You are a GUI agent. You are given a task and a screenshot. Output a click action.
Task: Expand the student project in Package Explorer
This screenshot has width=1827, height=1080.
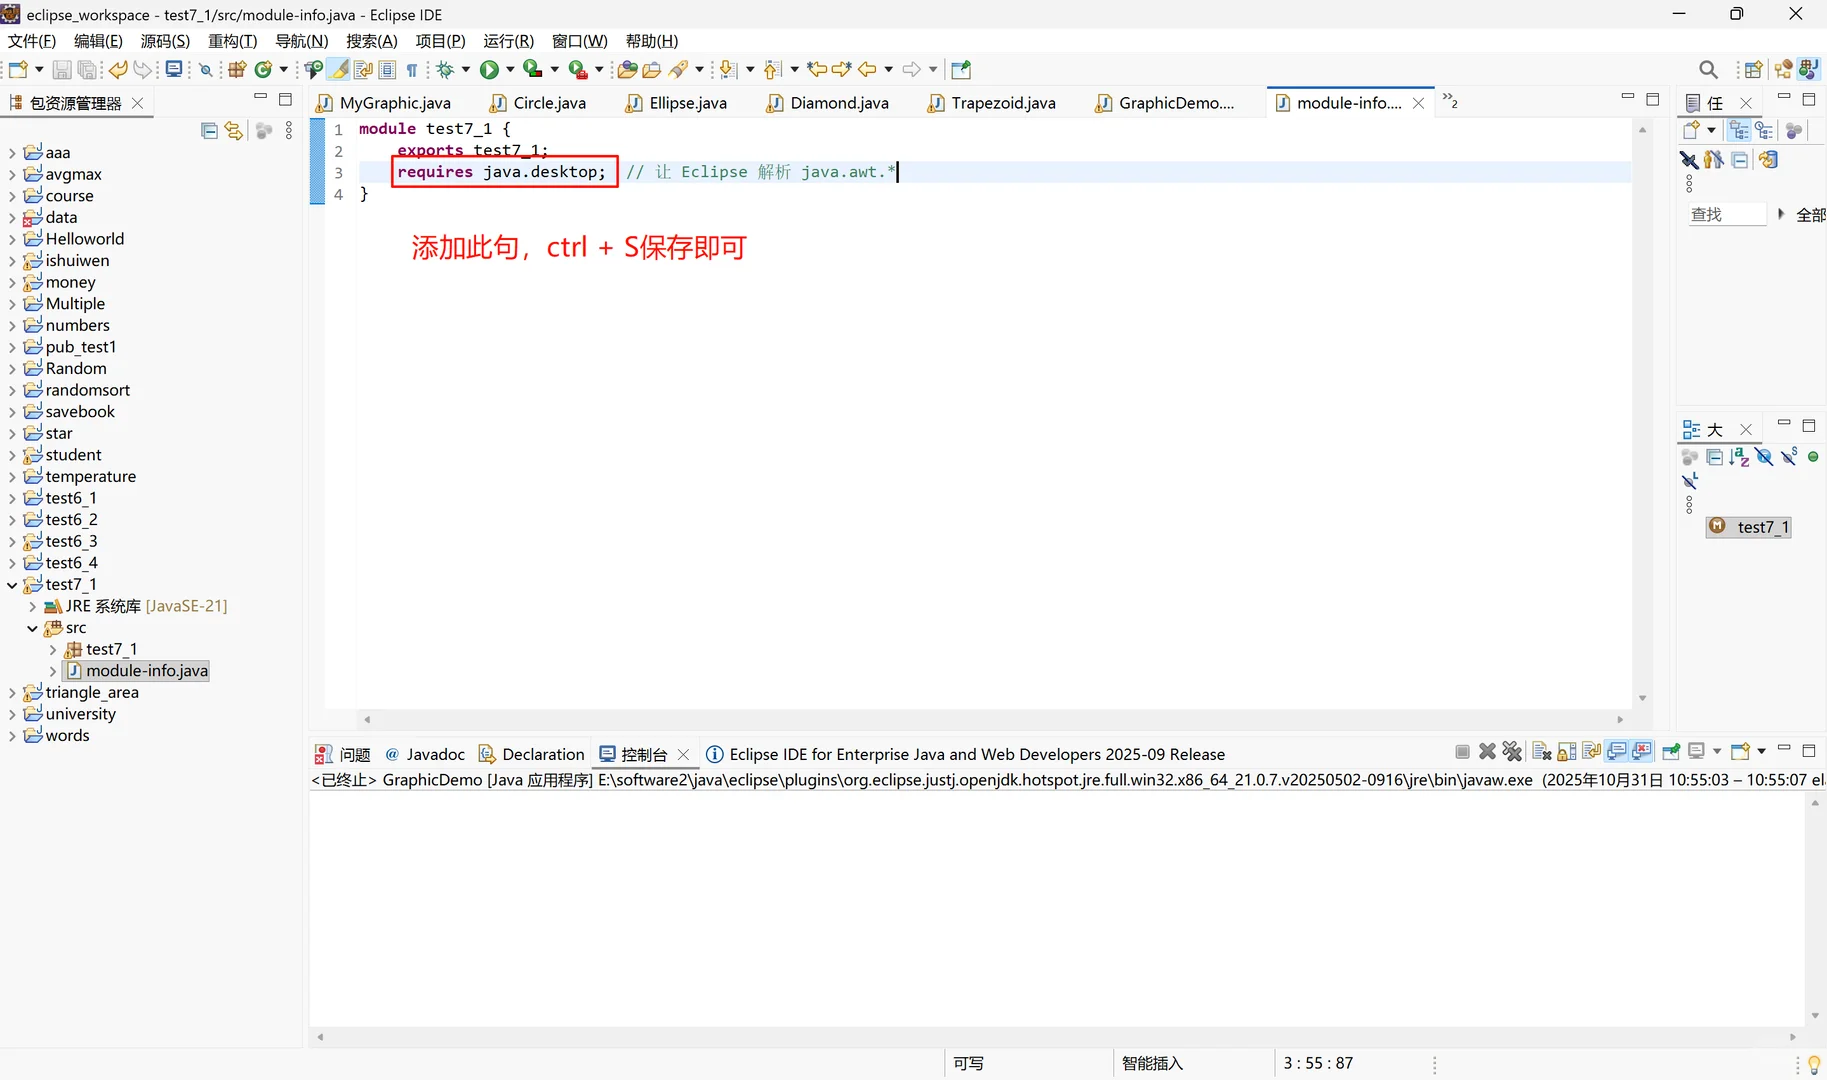13,455
